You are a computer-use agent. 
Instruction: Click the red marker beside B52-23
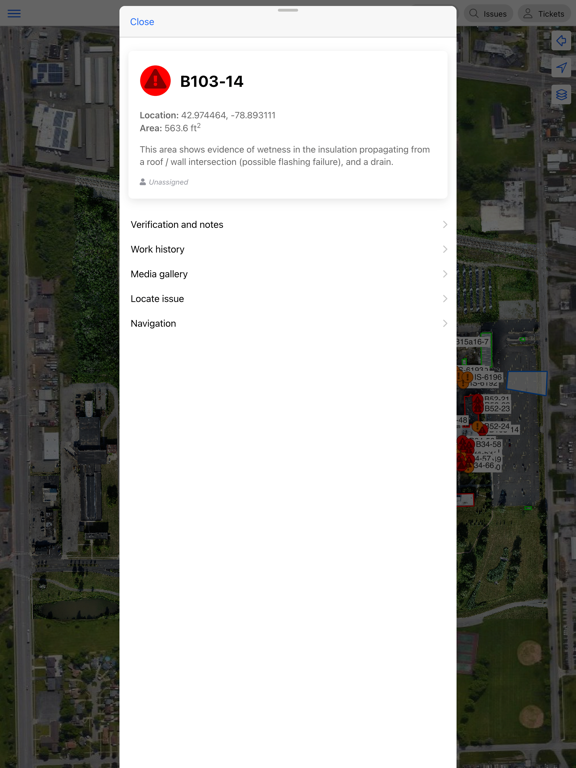click(478, 408)
